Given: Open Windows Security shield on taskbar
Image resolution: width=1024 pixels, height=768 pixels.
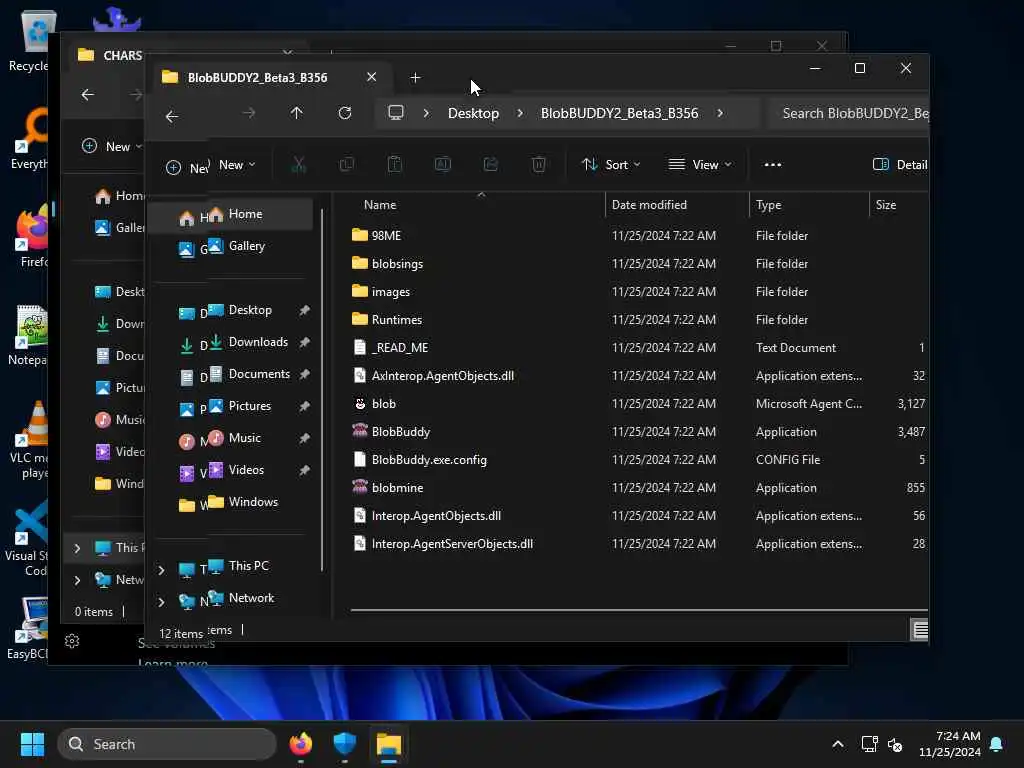Looking at the screenshot, I should (x=345, y=744).
